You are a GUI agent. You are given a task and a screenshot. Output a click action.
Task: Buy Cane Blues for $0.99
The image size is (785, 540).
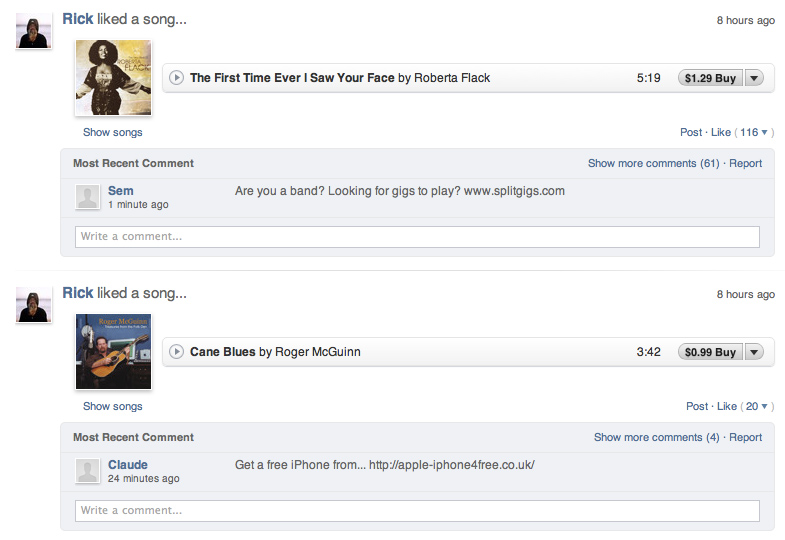(x=711, y=352)
